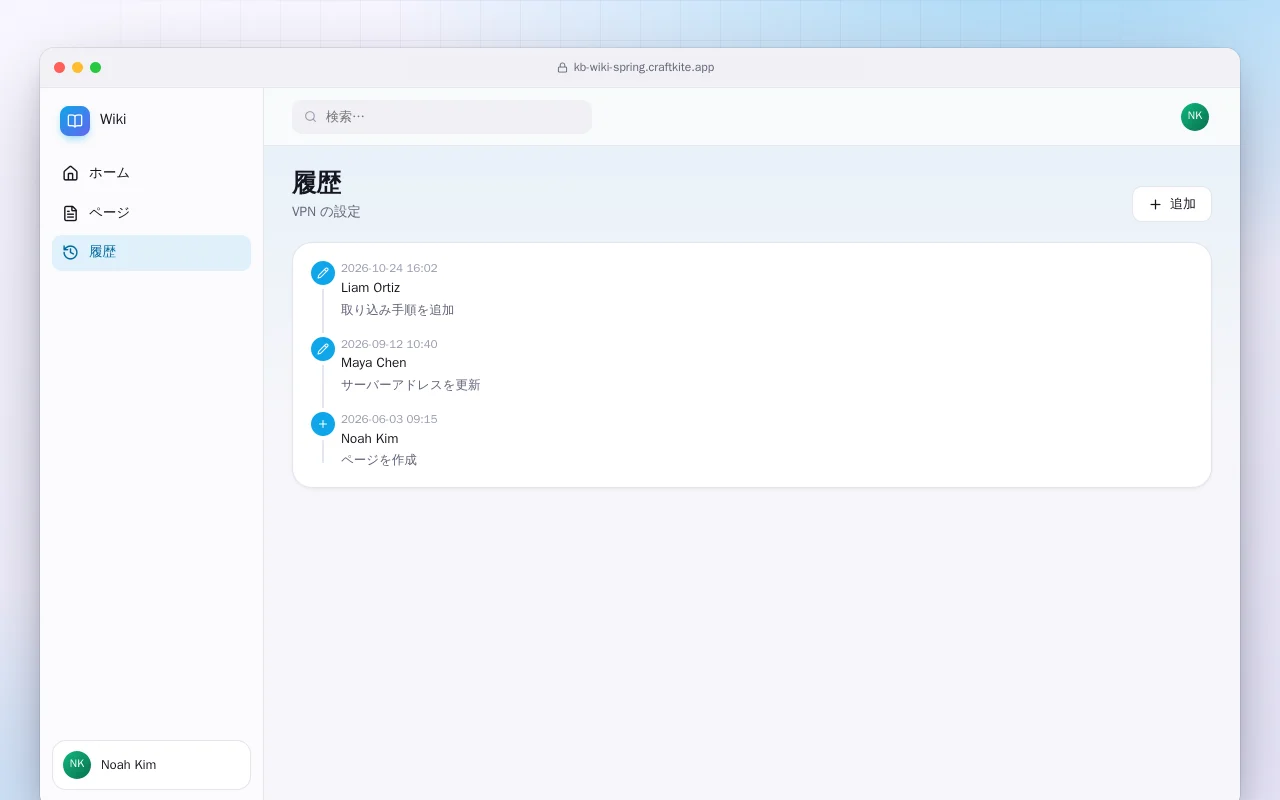This screenshot has height=800, width=1280.
Task: Click the document icon beside ページ
Action: pyautogui.click(x=70, y=213)
